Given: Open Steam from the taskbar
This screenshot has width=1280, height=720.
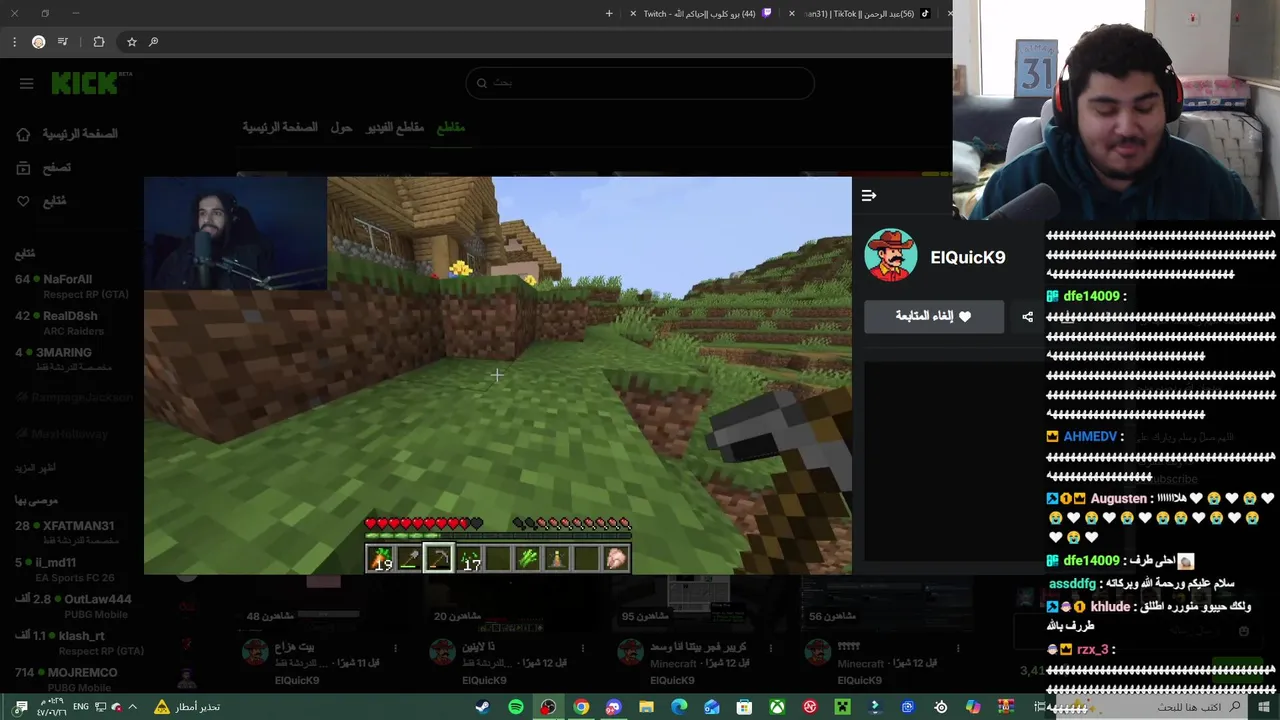Looking at the screenshot, I should click(x=482, y=707).
